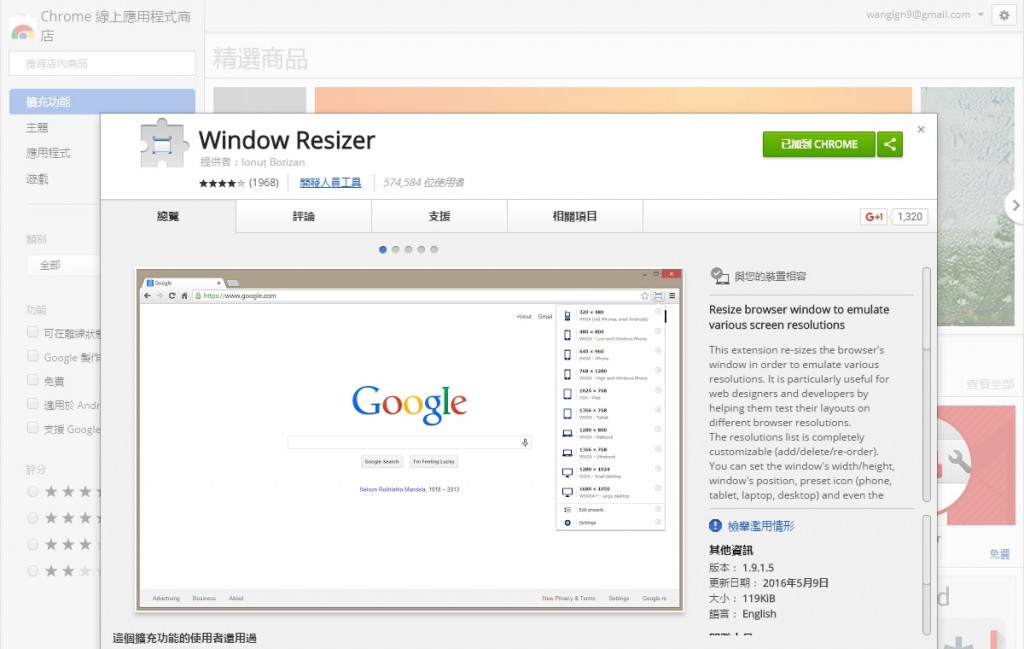Click the third carousel dot indicator
Screen dimensions: 1024x649
click(x=408, y=249)
